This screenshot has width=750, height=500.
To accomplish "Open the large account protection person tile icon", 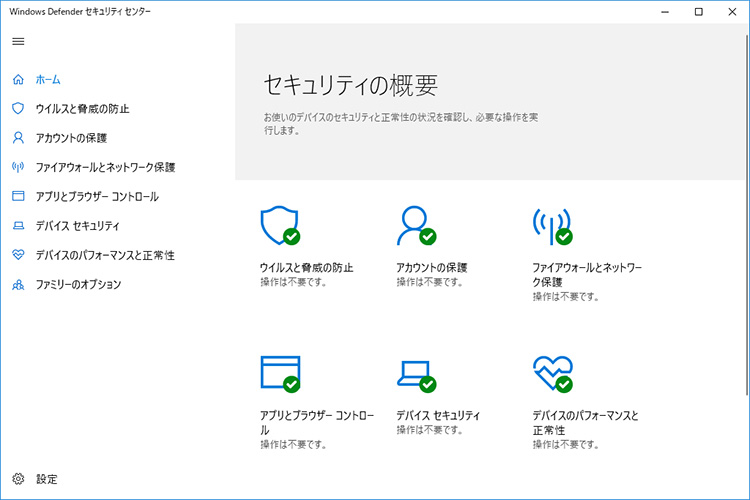I will [x=417, y=225].
